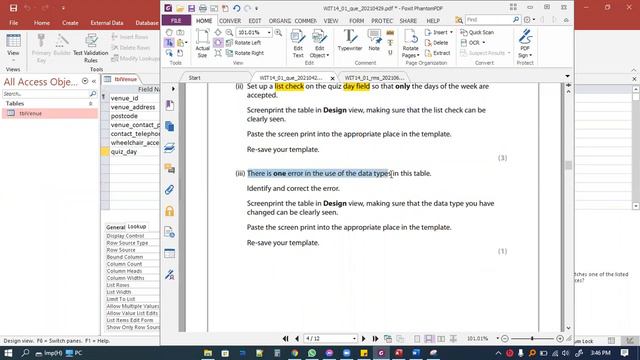The width and height of the screenshot is (640, 360).
Task: Rotate the page view right
Action: 245,53
